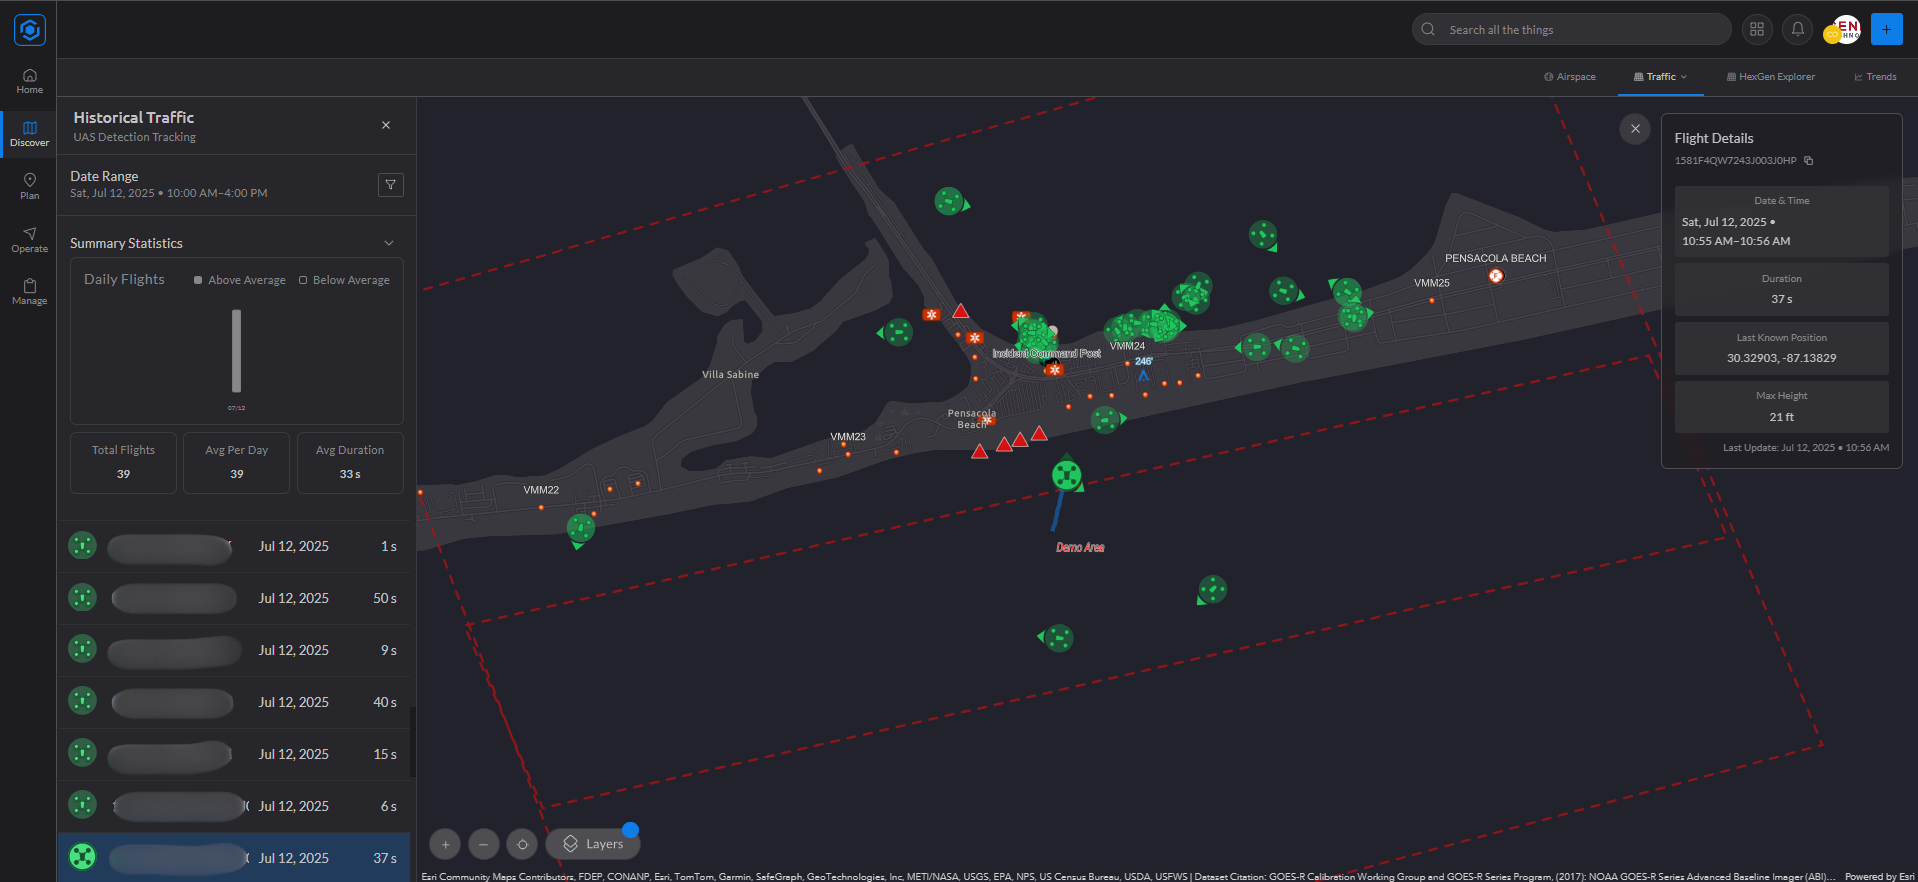Expand the Traffic tab dropdown

(x=1660, y=77)
